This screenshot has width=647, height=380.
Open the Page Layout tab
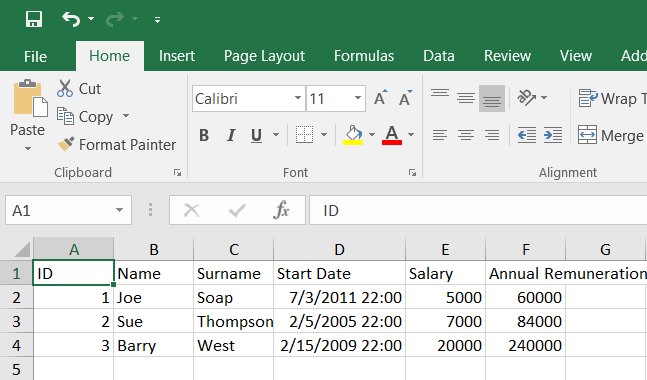(264, 56)
